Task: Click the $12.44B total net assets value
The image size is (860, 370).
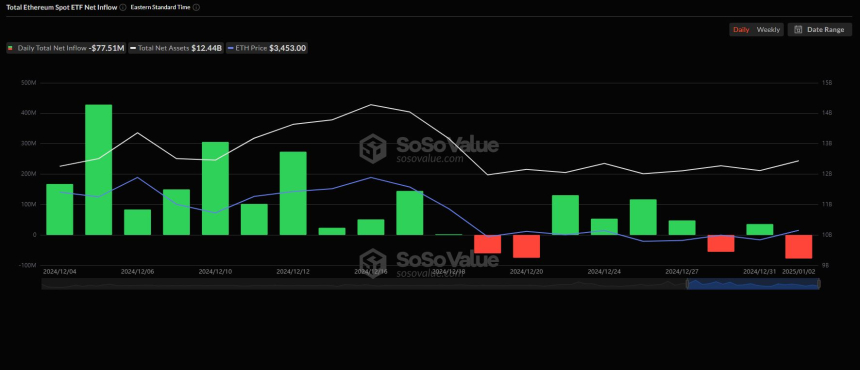Action: [x=206, y=48]
